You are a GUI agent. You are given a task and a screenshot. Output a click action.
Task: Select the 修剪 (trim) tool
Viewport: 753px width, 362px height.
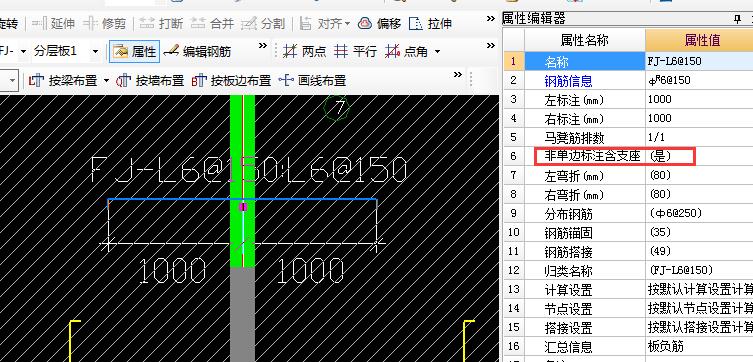[x=105, y=23]
